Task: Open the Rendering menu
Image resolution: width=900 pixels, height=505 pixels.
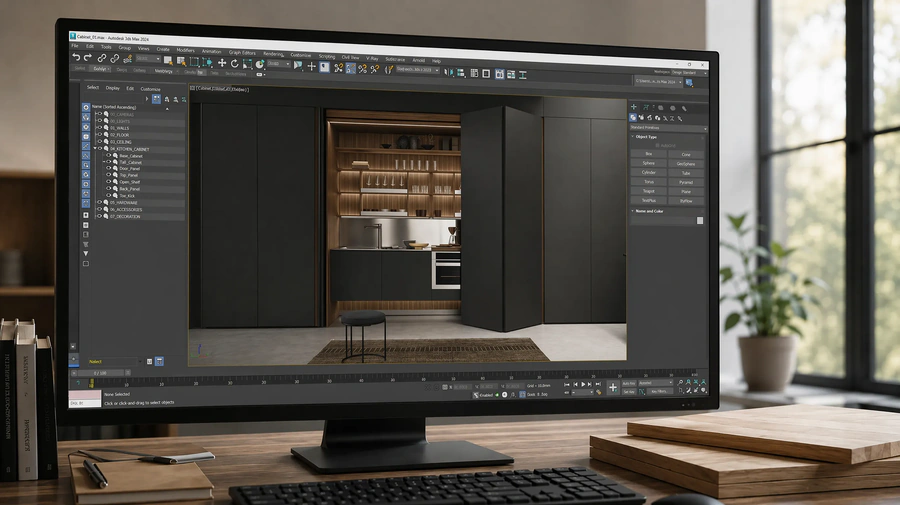Action: (x=273, y=53)
